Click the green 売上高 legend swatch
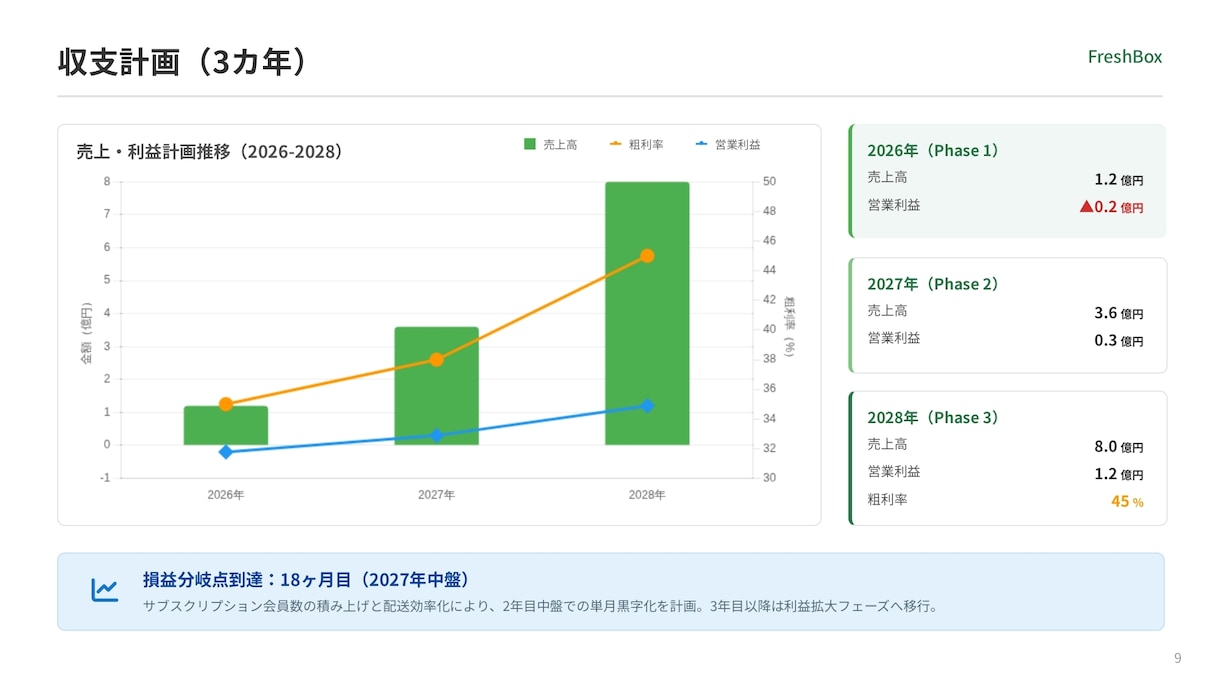The height and width of the screenshot is (686, 1220). 530,144
